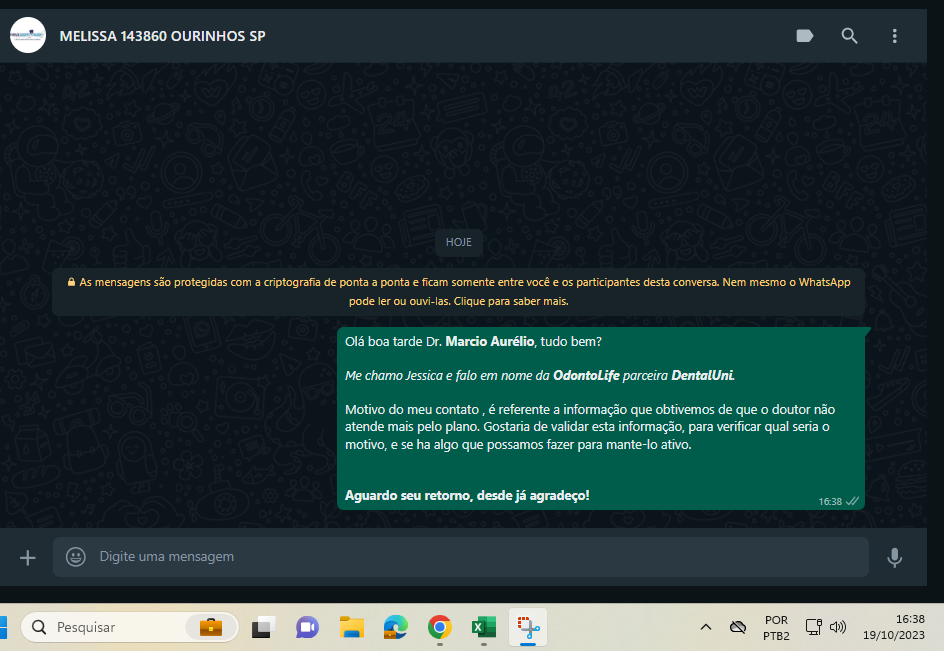The height and width of the screenshot is (651, 944).
Task: Click the magnifier icon in taskbar search
Action: pyautogui.click(x=39, y=627)
